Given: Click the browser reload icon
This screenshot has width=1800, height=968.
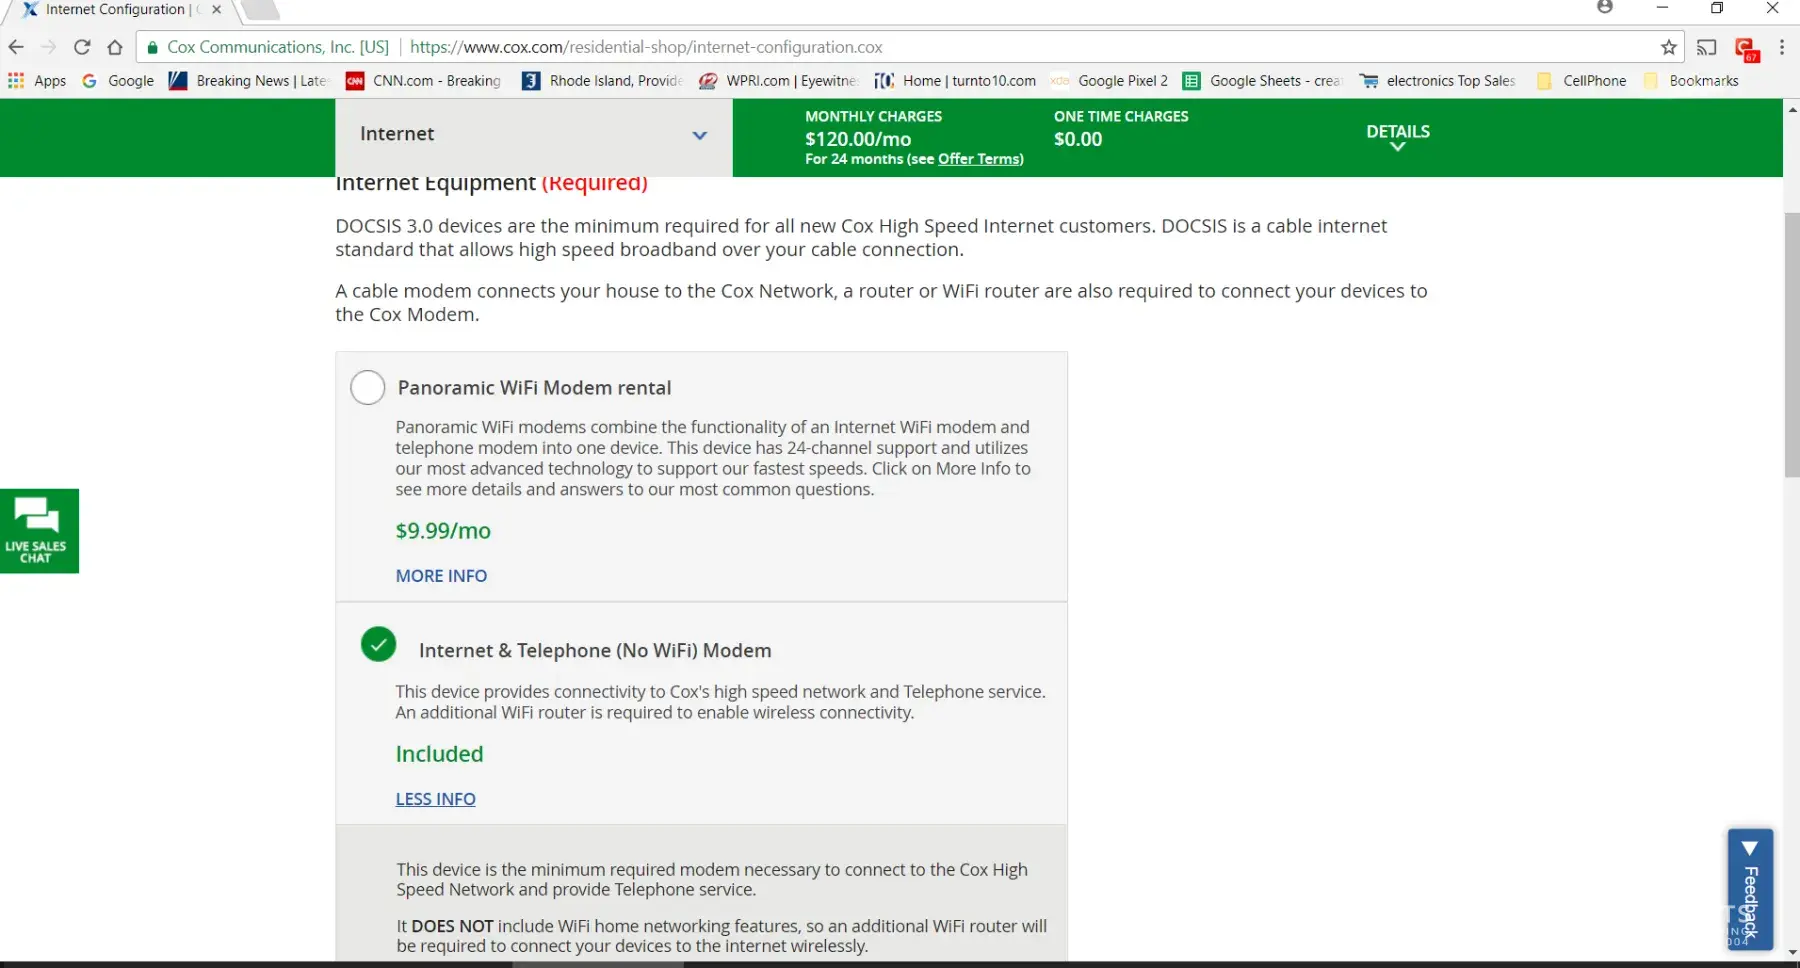Looking at the screenshot, I should point(82,47).
